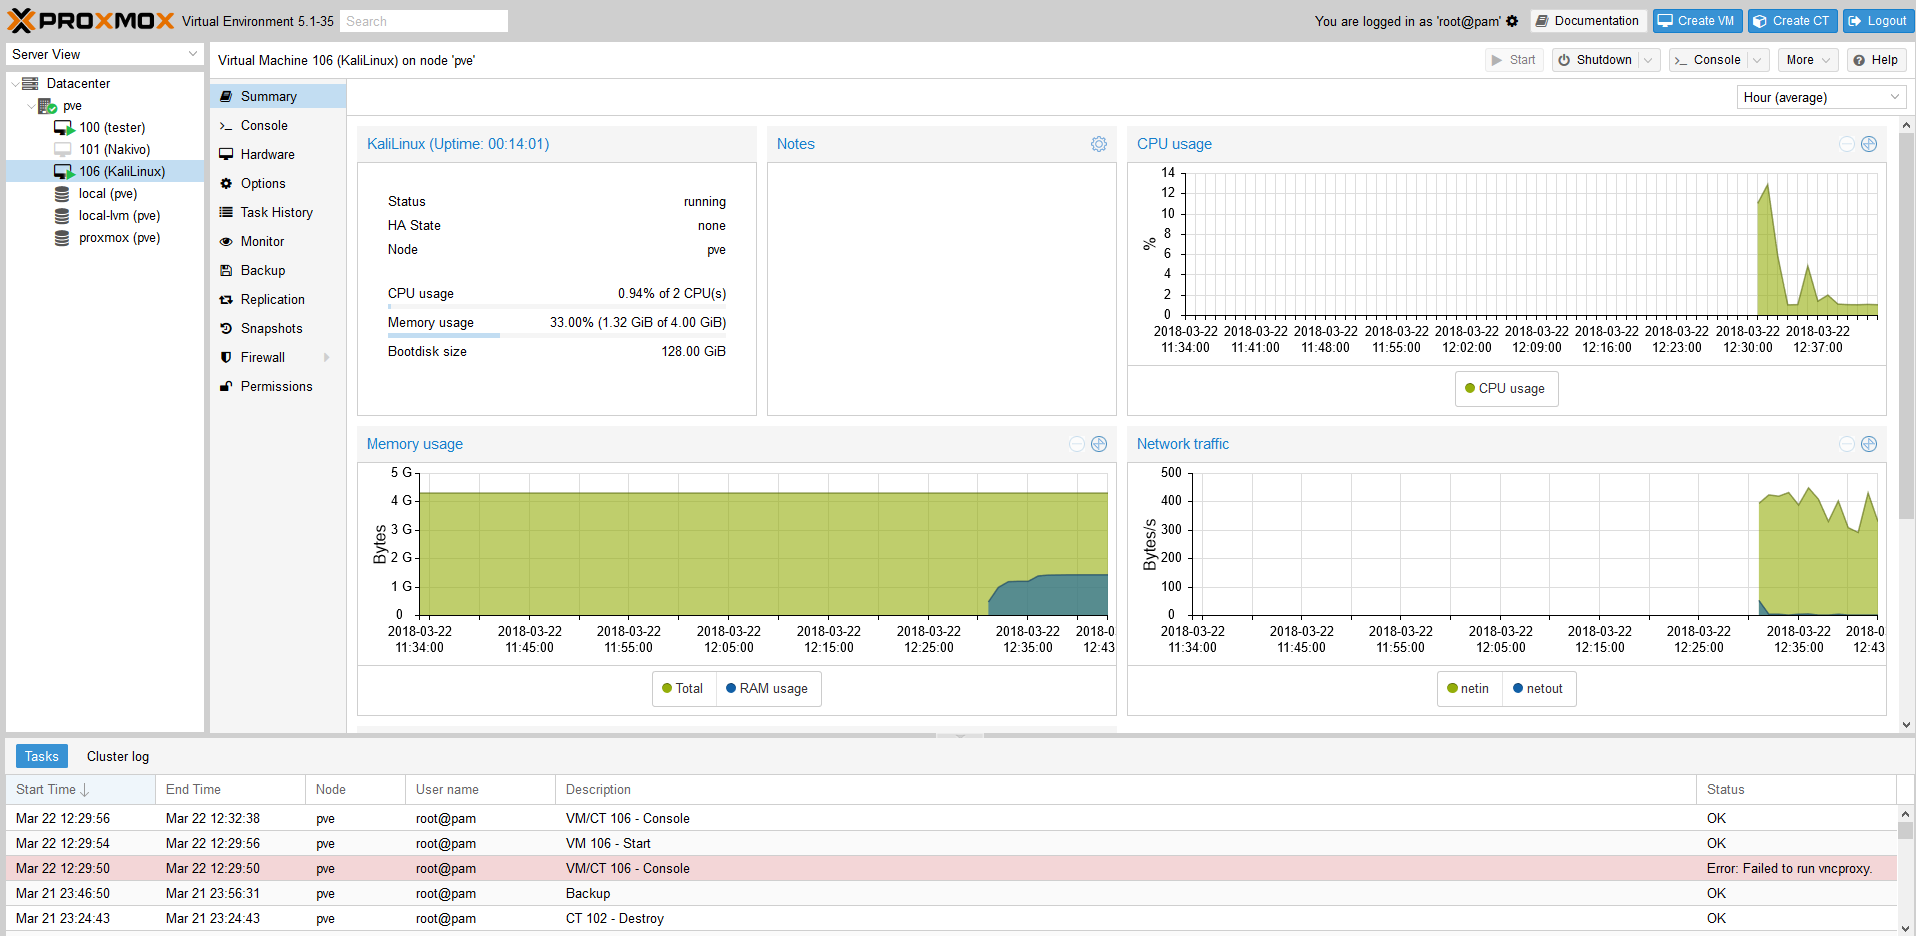
Task: Select the VM 106 - Start task row
Action: (x=951, y=843)
